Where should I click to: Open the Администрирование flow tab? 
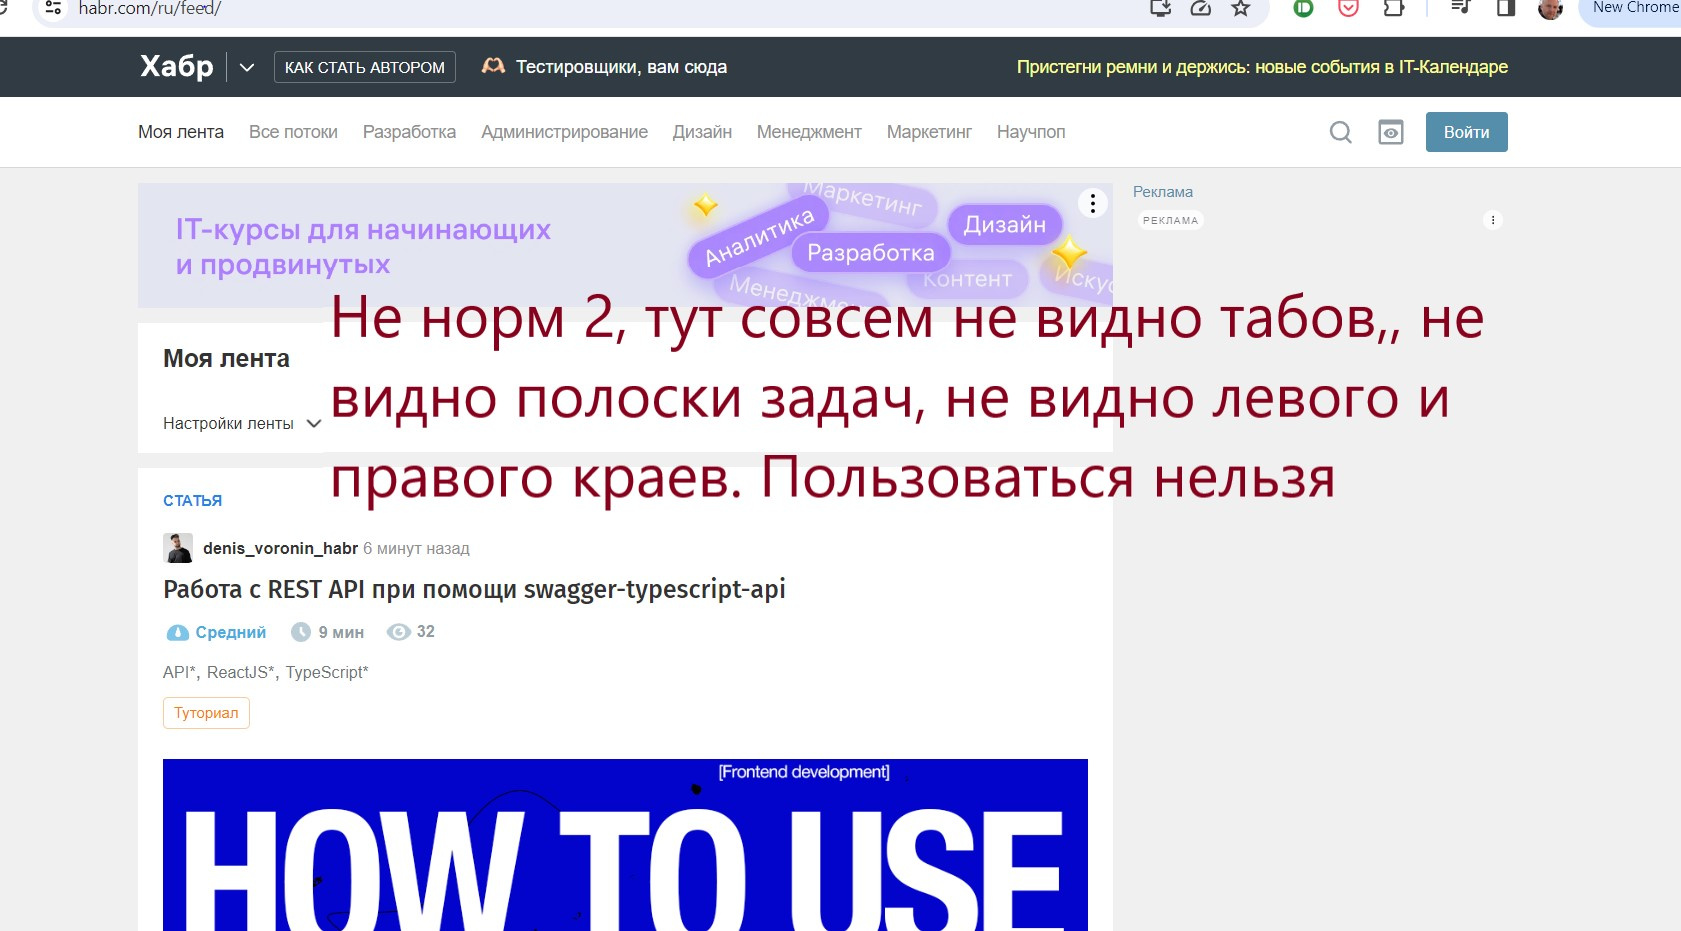pyautogui.click(x=564, y=132)
